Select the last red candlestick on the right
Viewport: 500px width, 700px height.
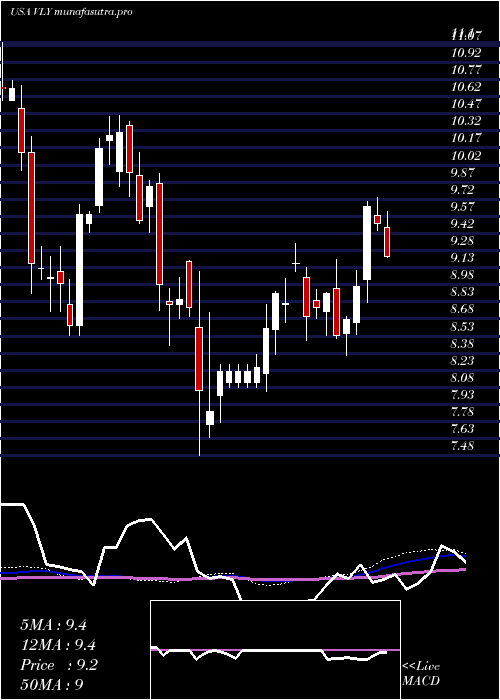click(387, 242)
